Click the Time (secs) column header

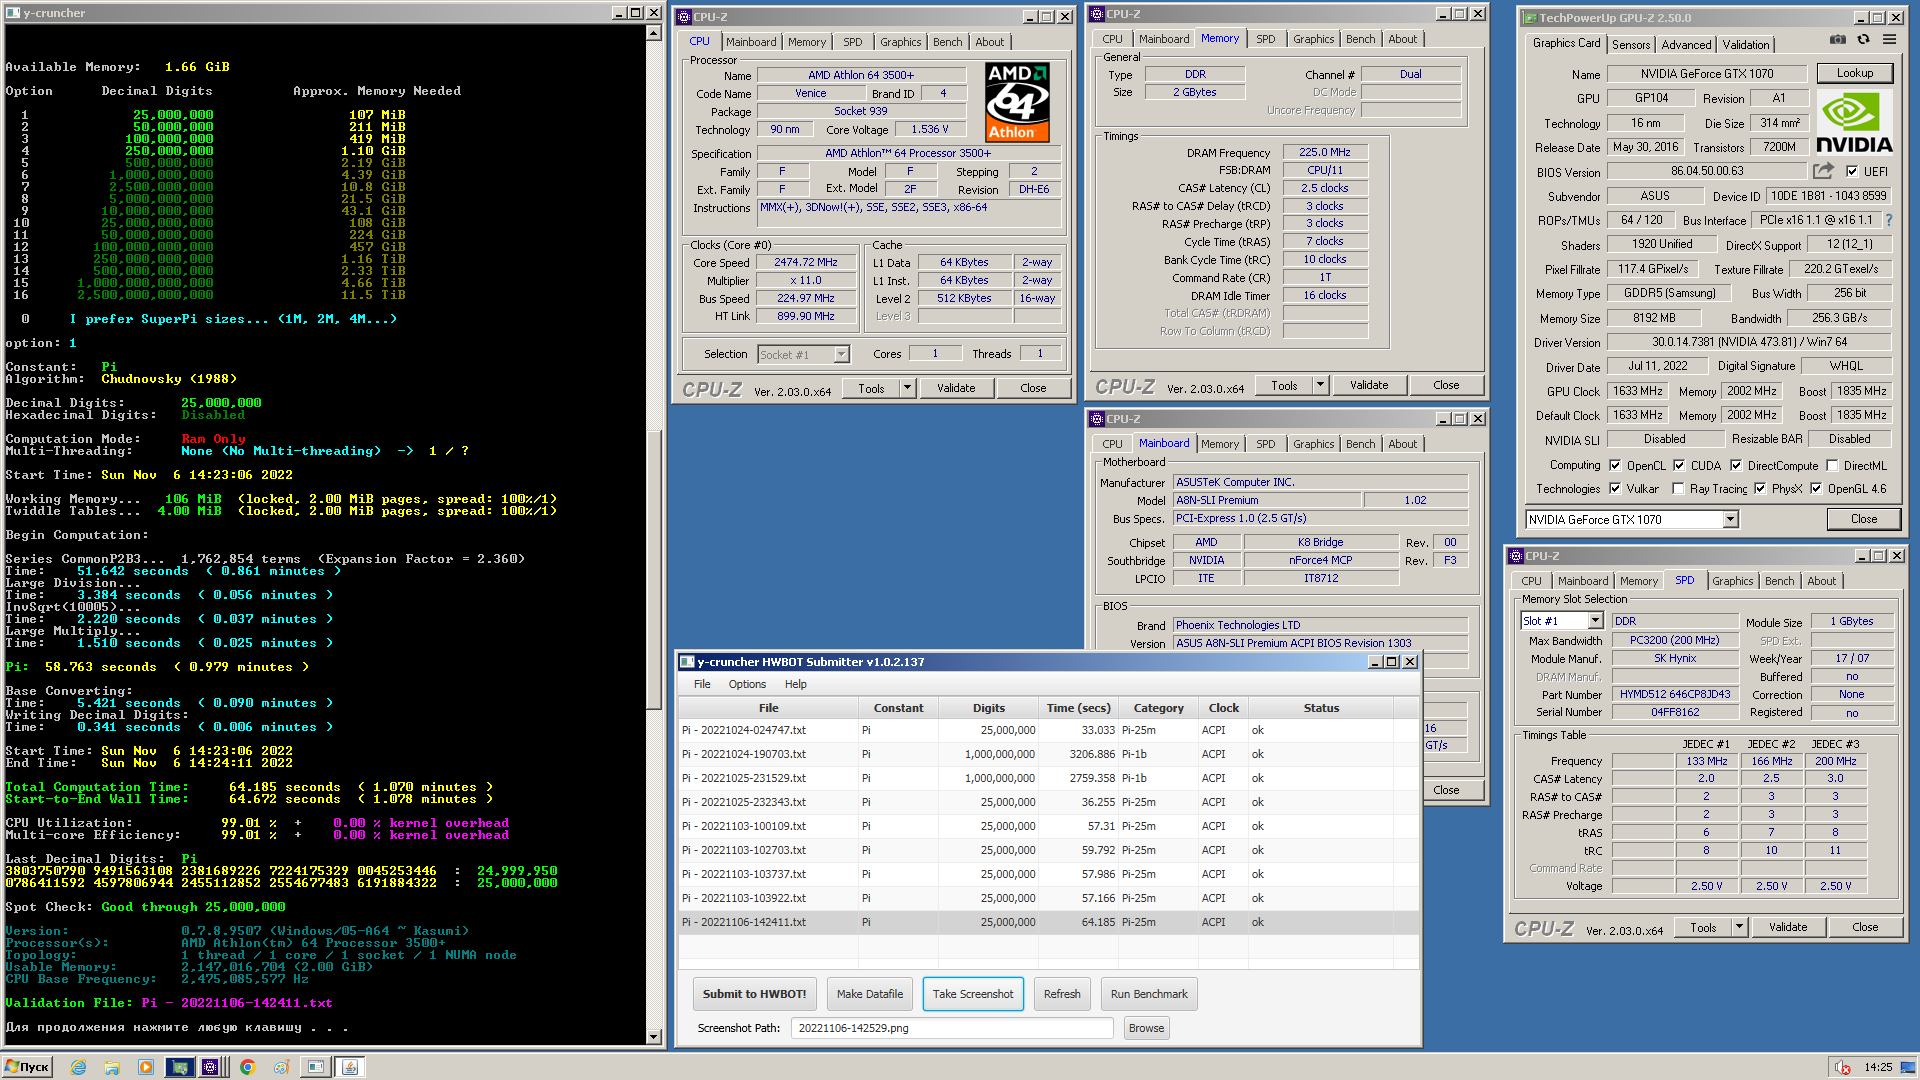click(x=1078, y=708)
